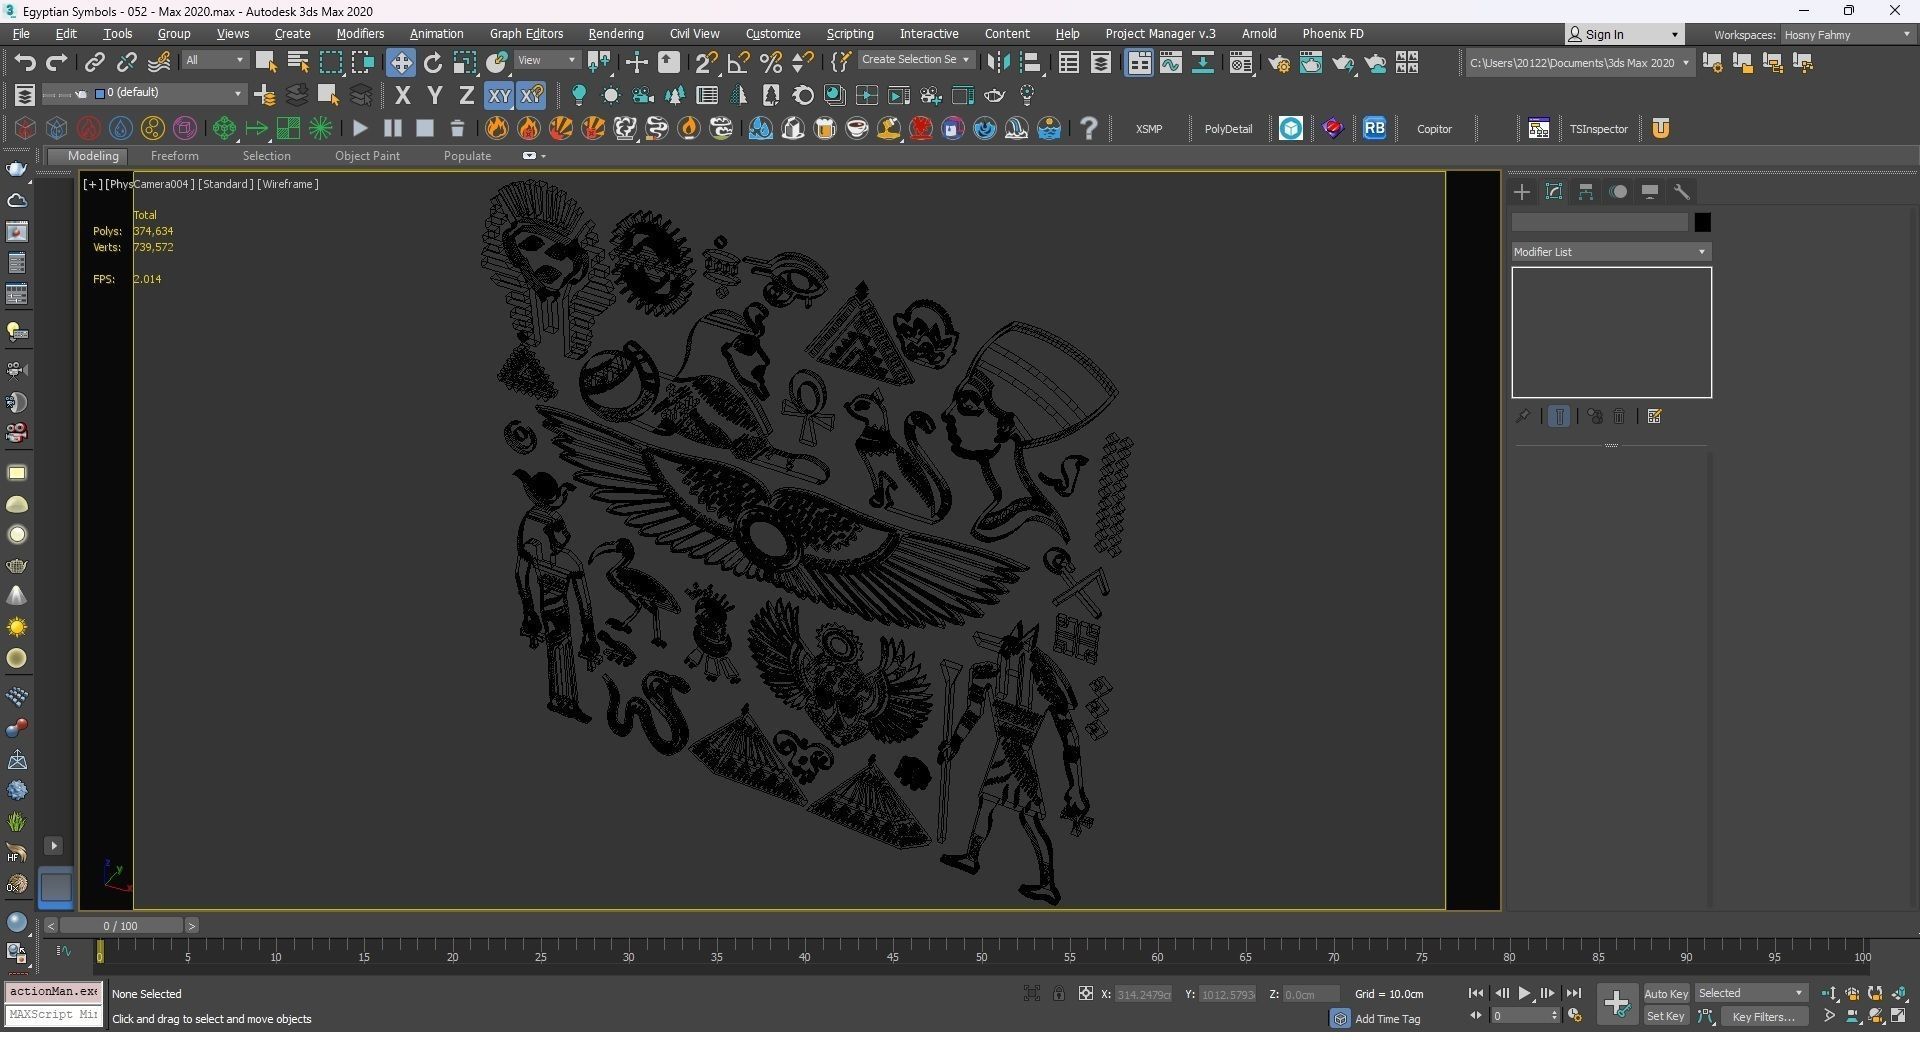
Task: Open selection filter All dropdown
Action: click(214, 61)
